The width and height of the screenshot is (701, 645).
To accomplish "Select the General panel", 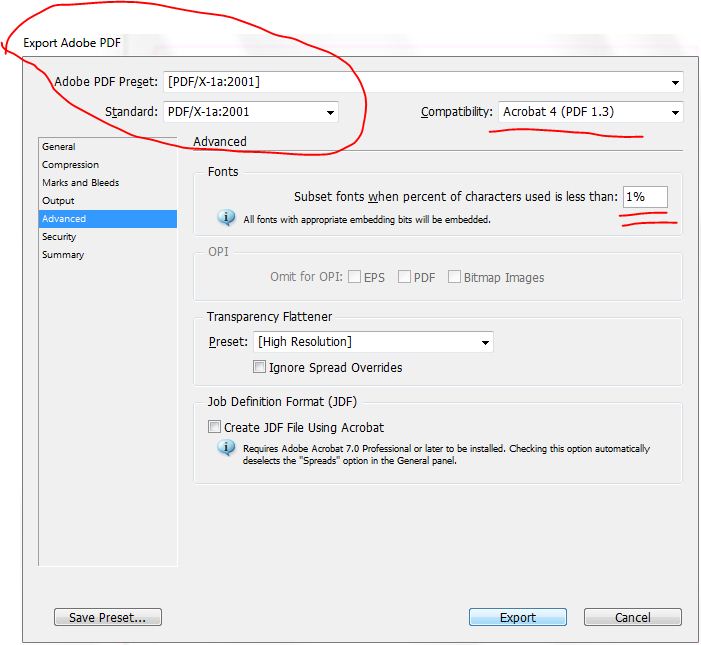I will 107,147.
